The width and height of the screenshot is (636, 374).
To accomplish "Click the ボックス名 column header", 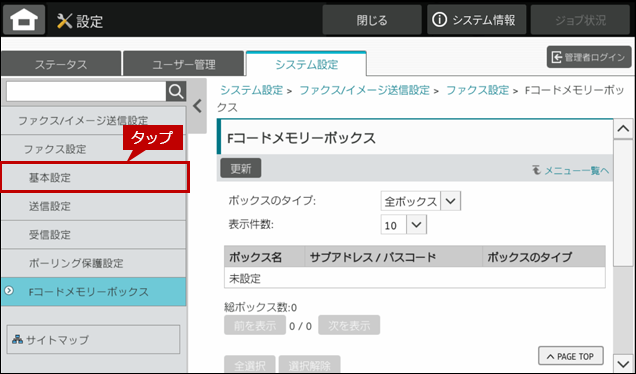I will (x=264, y=256).
